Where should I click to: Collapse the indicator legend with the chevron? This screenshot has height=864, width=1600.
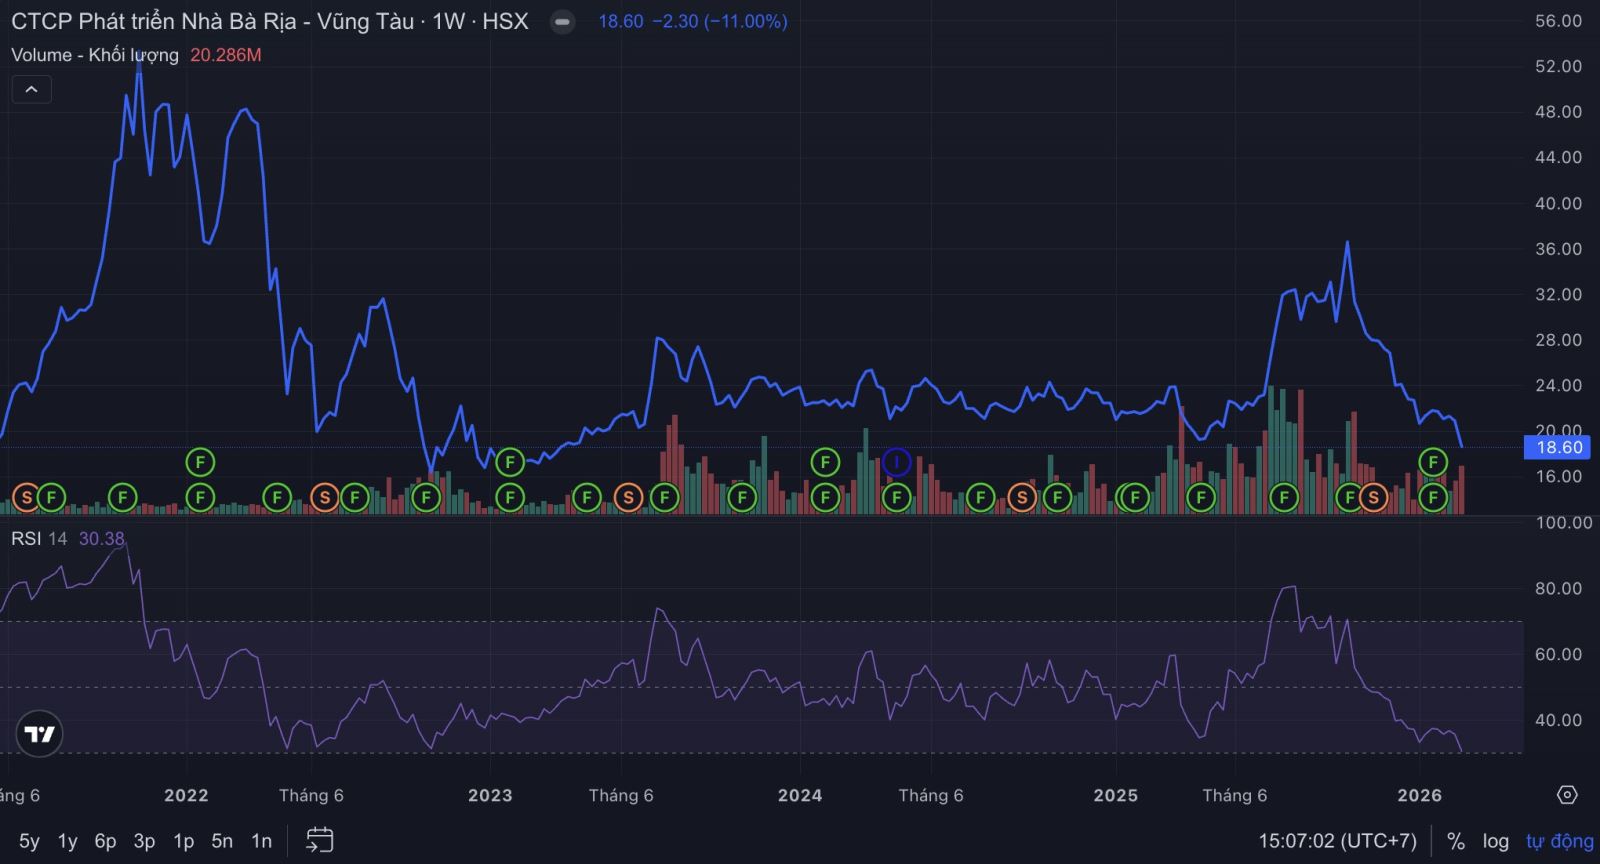pyautogui.click(x=31, y=90)
